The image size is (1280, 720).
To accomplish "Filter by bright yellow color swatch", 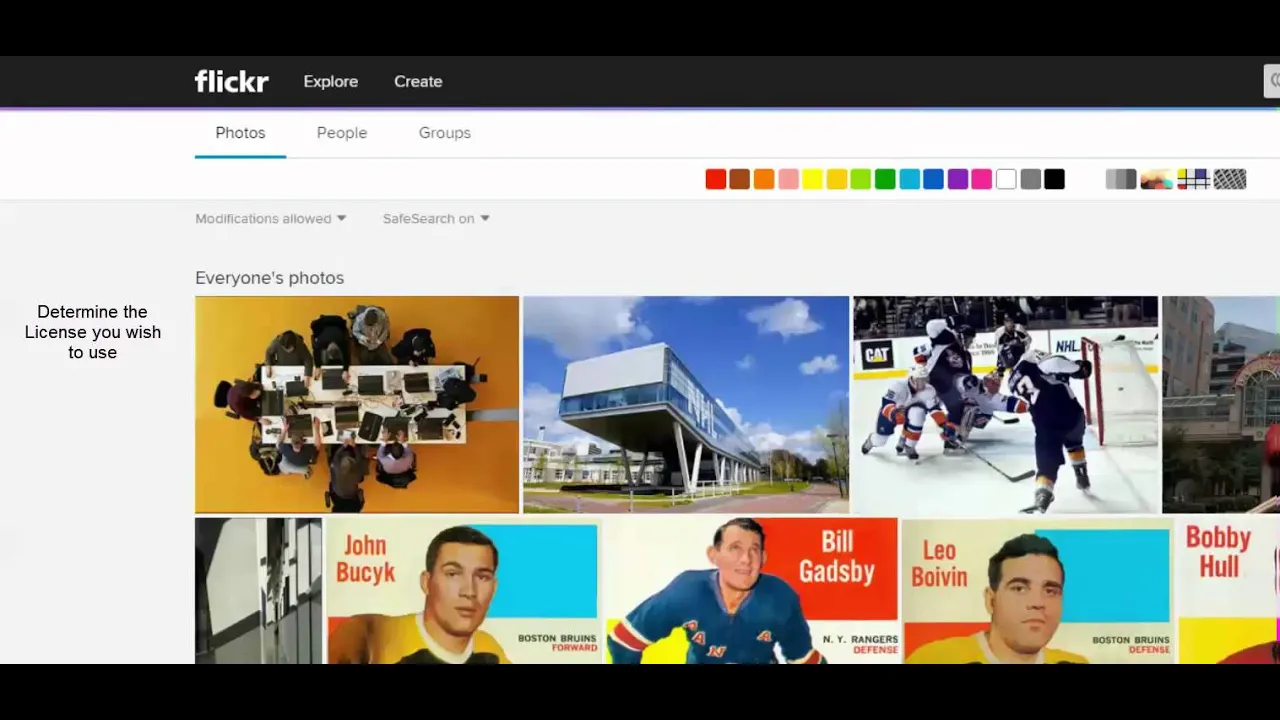I will tap(812, 179).
